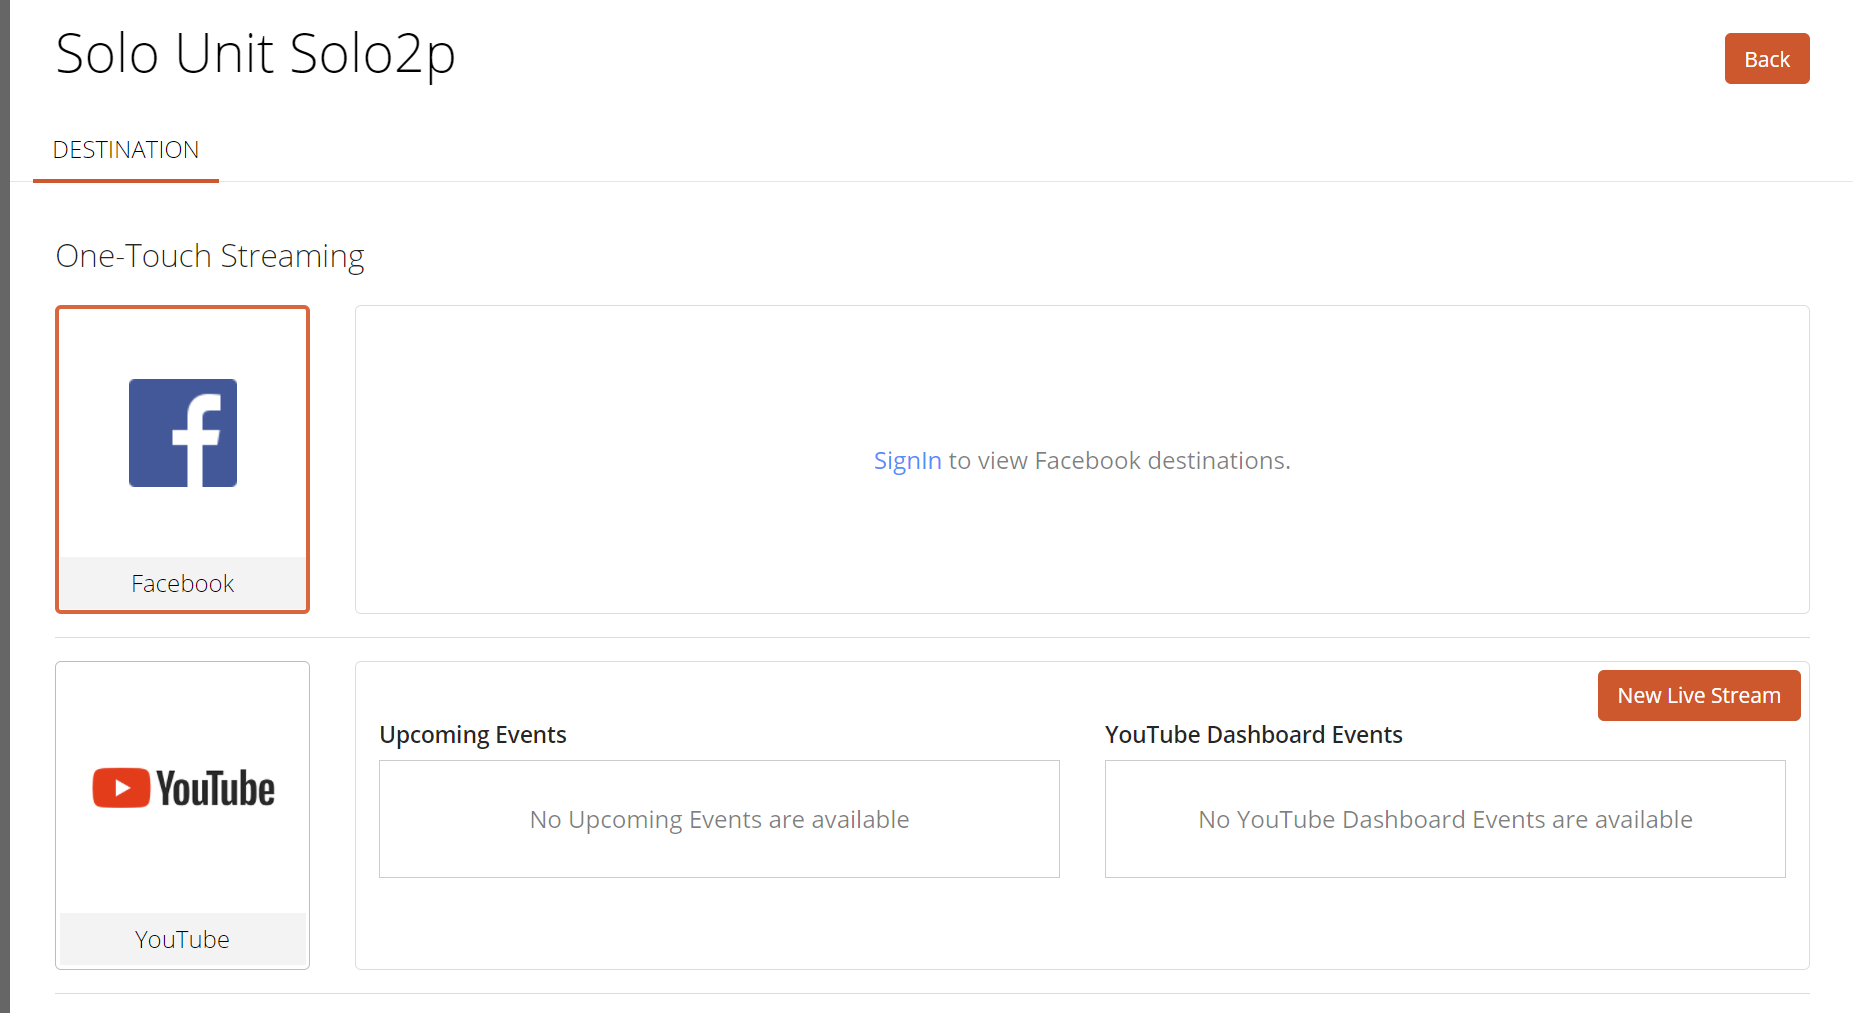Click the Solo Unit Solo2p title

256,54
